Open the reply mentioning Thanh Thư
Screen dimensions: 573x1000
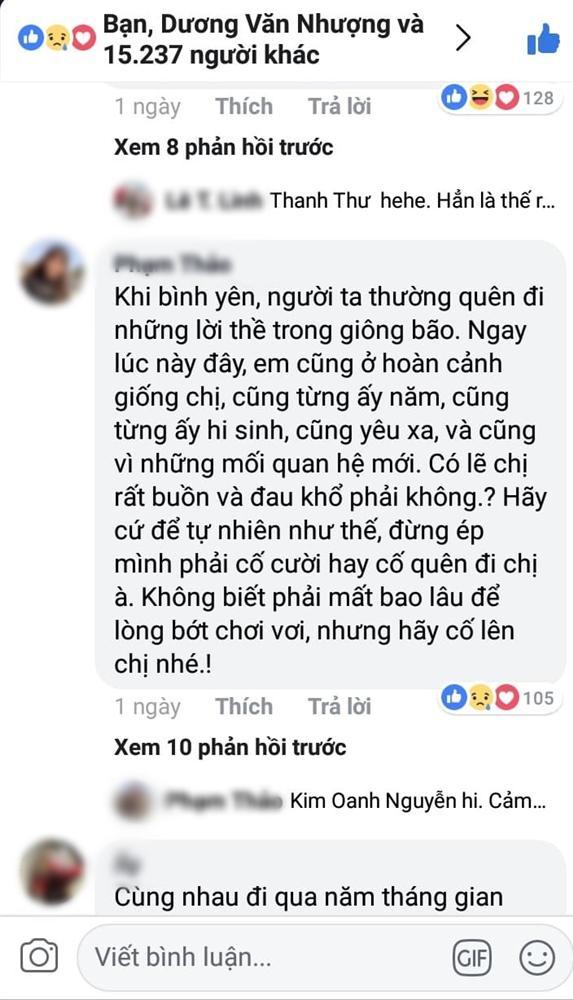tap(334, 200)
